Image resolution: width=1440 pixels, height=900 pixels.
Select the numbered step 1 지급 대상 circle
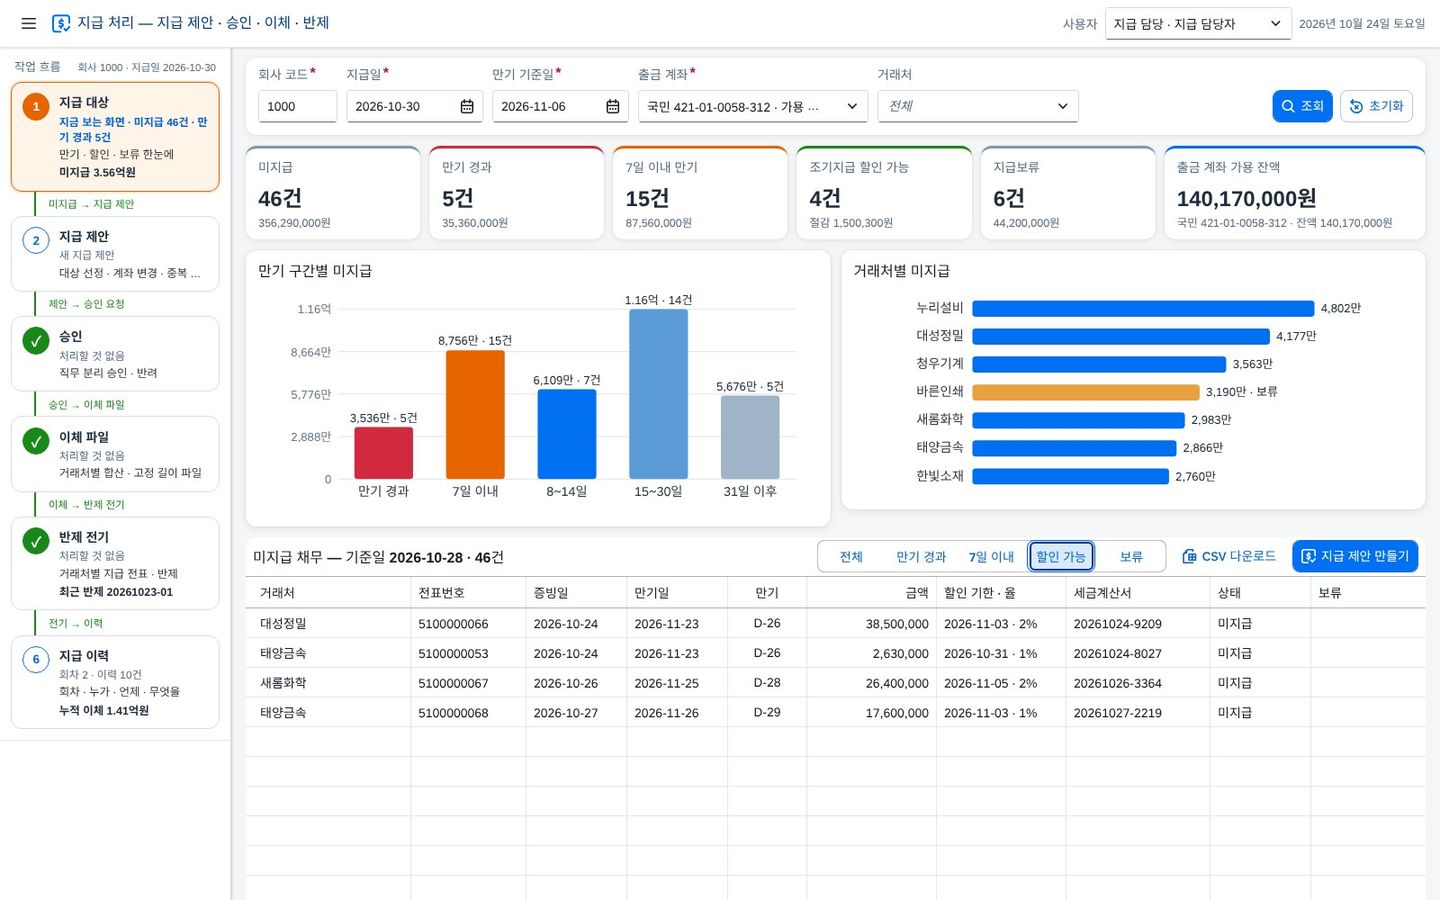pyautogui.click(x=36, y=106)
